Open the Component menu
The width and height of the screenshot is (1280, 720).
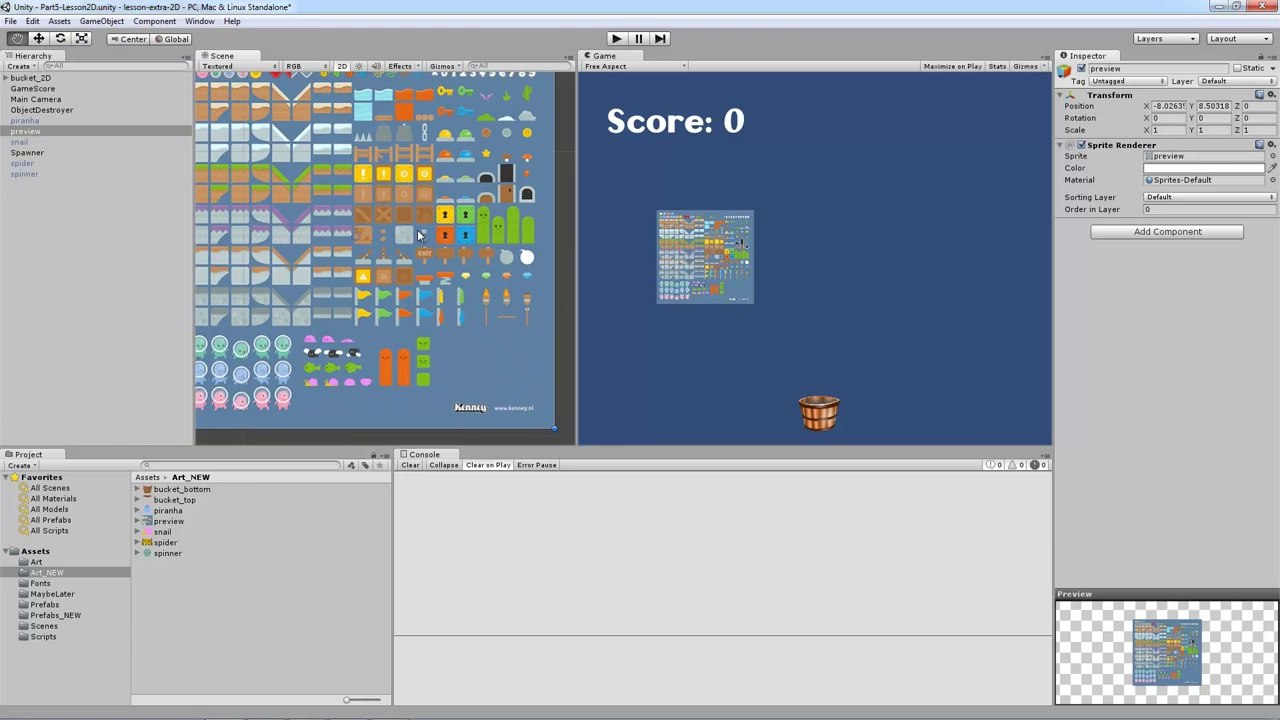(154, 21)
